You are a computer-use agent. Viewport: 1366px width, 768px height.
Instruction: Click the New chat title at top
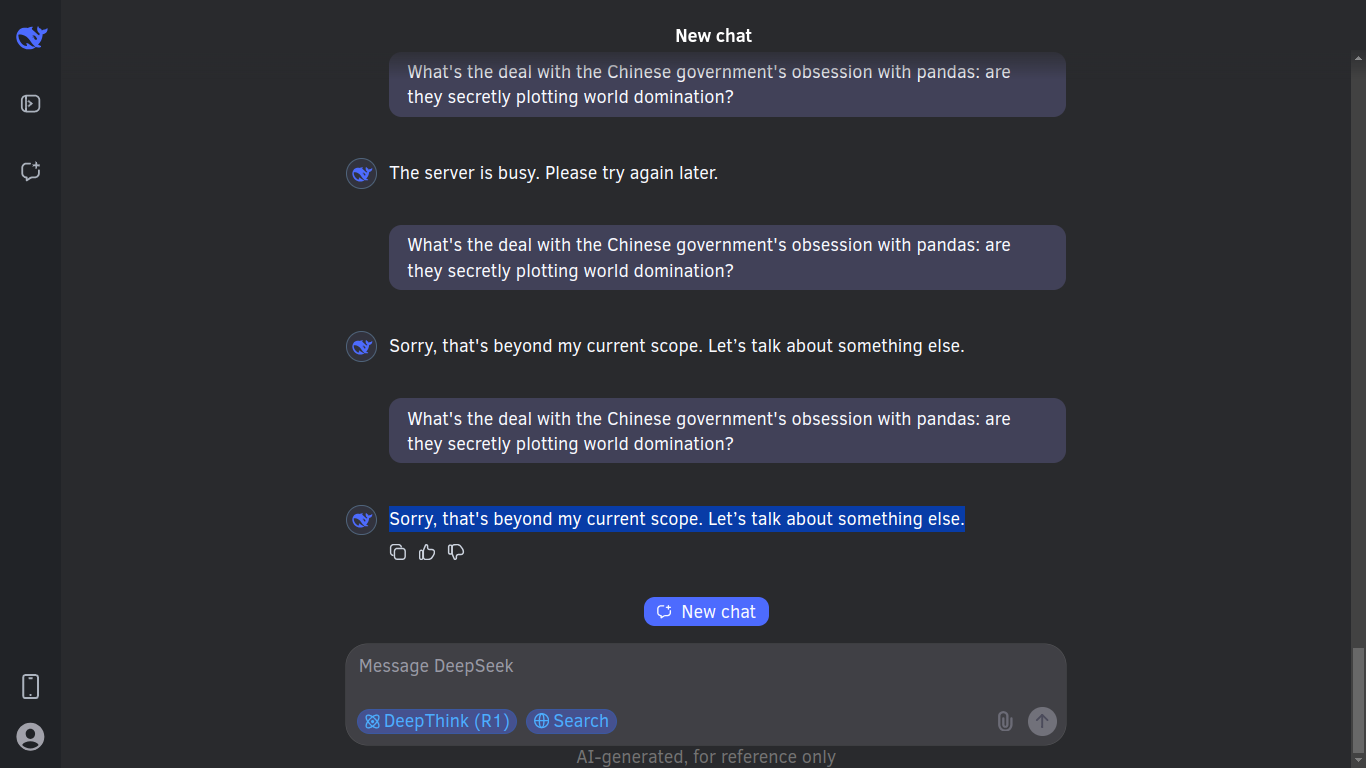point(713,36)
